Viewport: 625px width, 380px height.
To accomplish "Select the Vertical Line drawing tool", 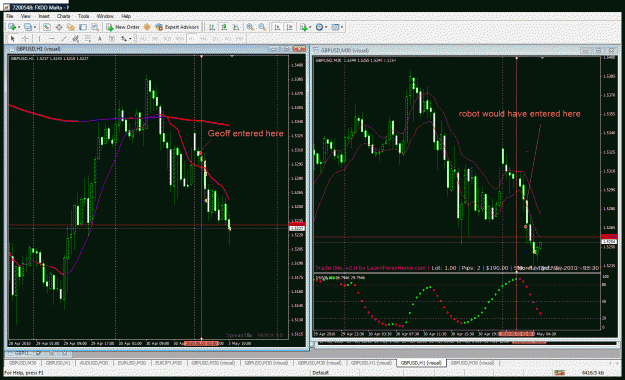I will point(39,39).
